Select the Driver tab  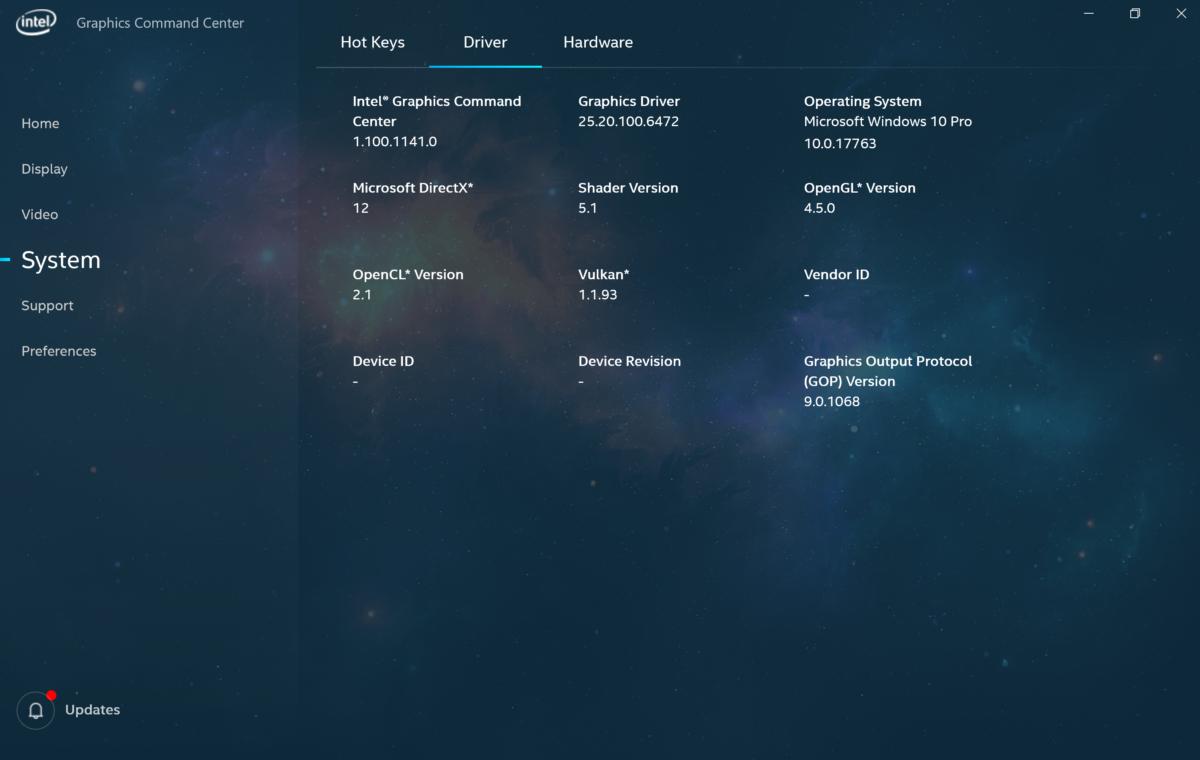point(485,42)
